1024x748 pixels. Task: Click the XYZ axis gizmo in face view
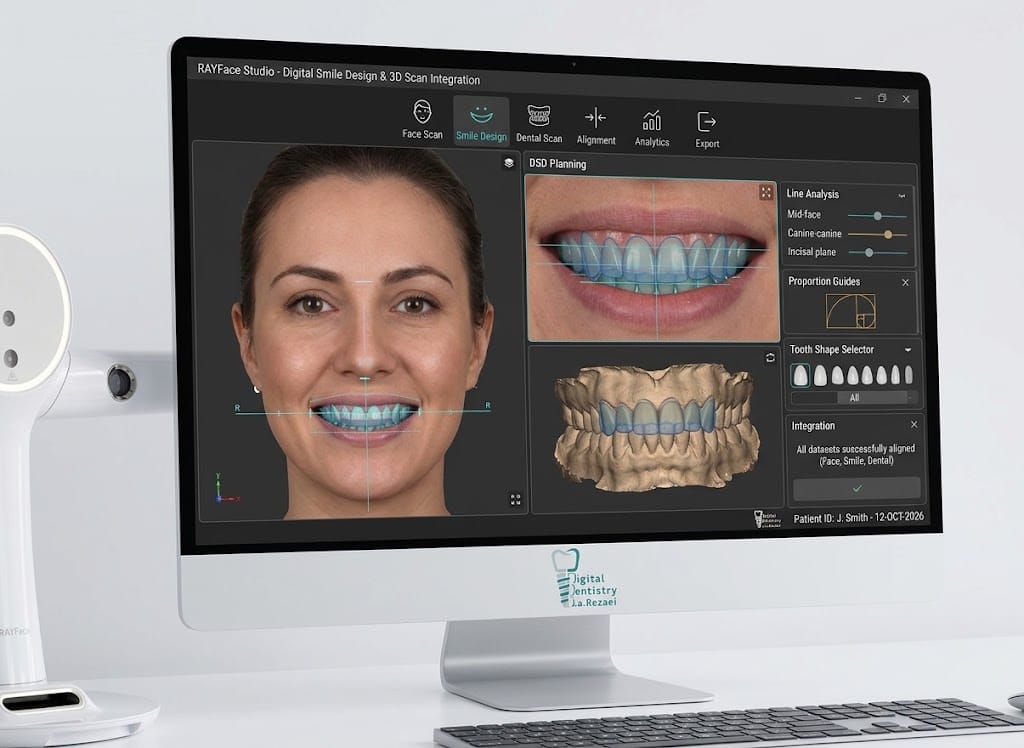pyautogui.click(x=225, y=489)
